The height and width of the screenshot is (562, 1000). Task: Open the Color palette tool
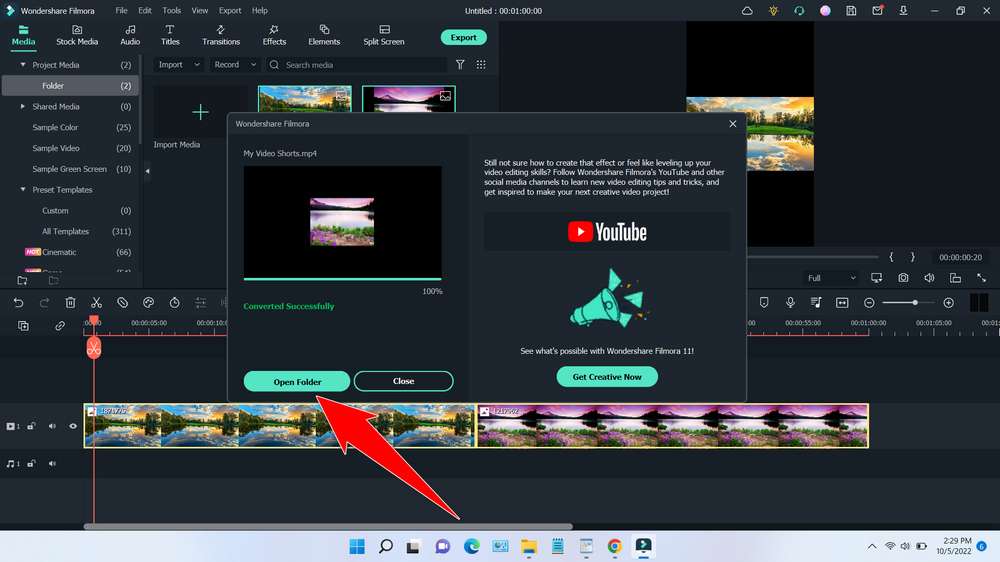pyautogui.click(x=149, y=303)
